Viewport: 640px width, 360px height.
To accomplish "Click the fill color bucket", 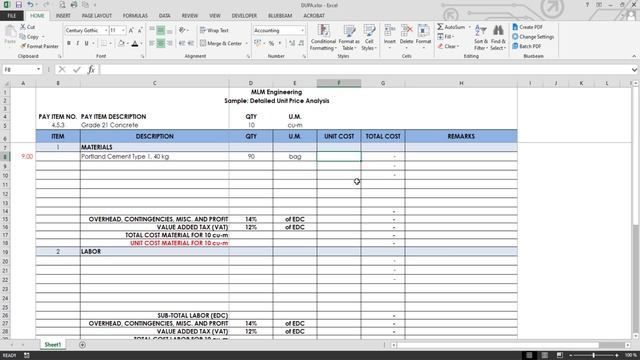I will (121, 43).
